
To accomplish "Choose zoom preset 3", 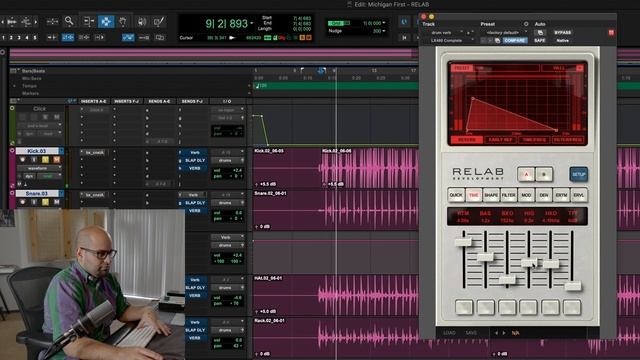I will click(19, 38).
